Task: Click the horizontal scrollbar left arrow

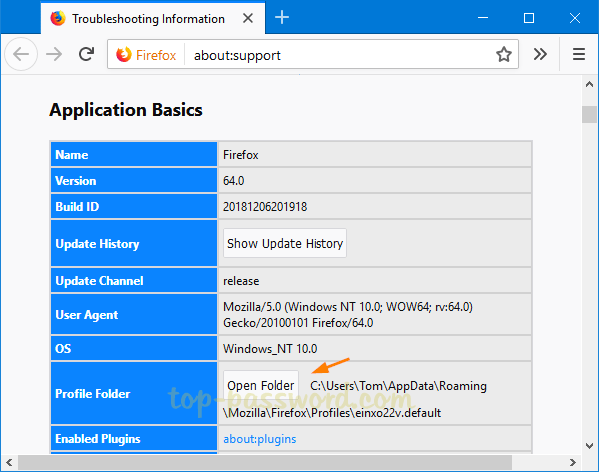Action: coord(9,462)
